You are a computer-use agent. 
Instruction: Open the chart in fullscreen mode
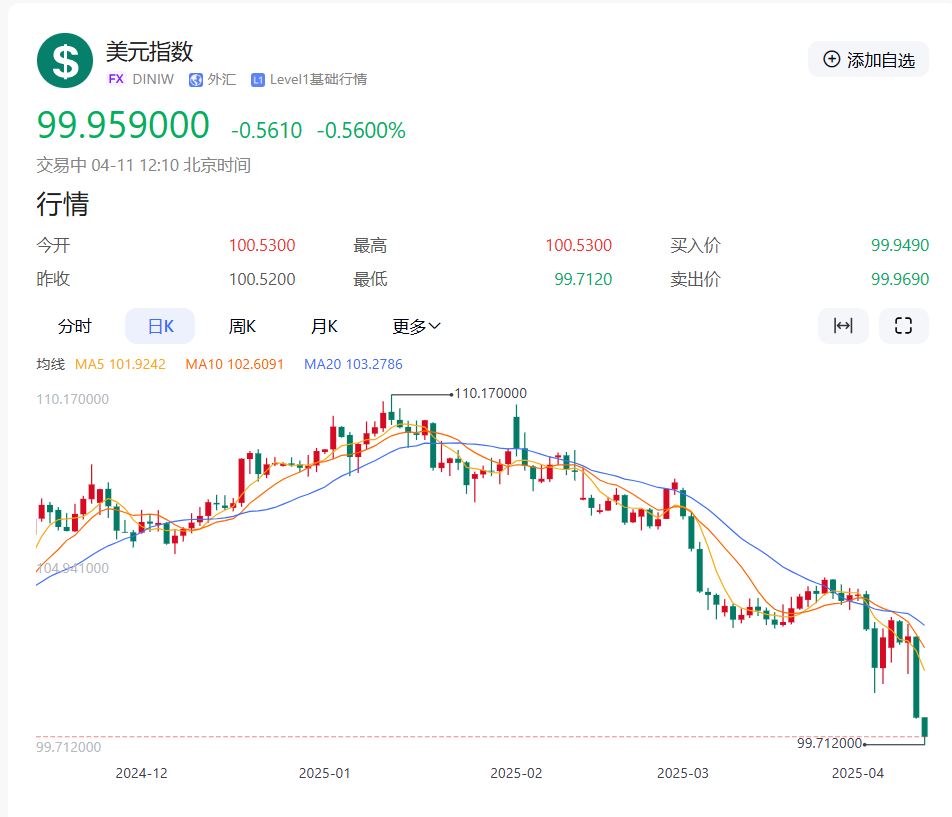pos(904,326)
